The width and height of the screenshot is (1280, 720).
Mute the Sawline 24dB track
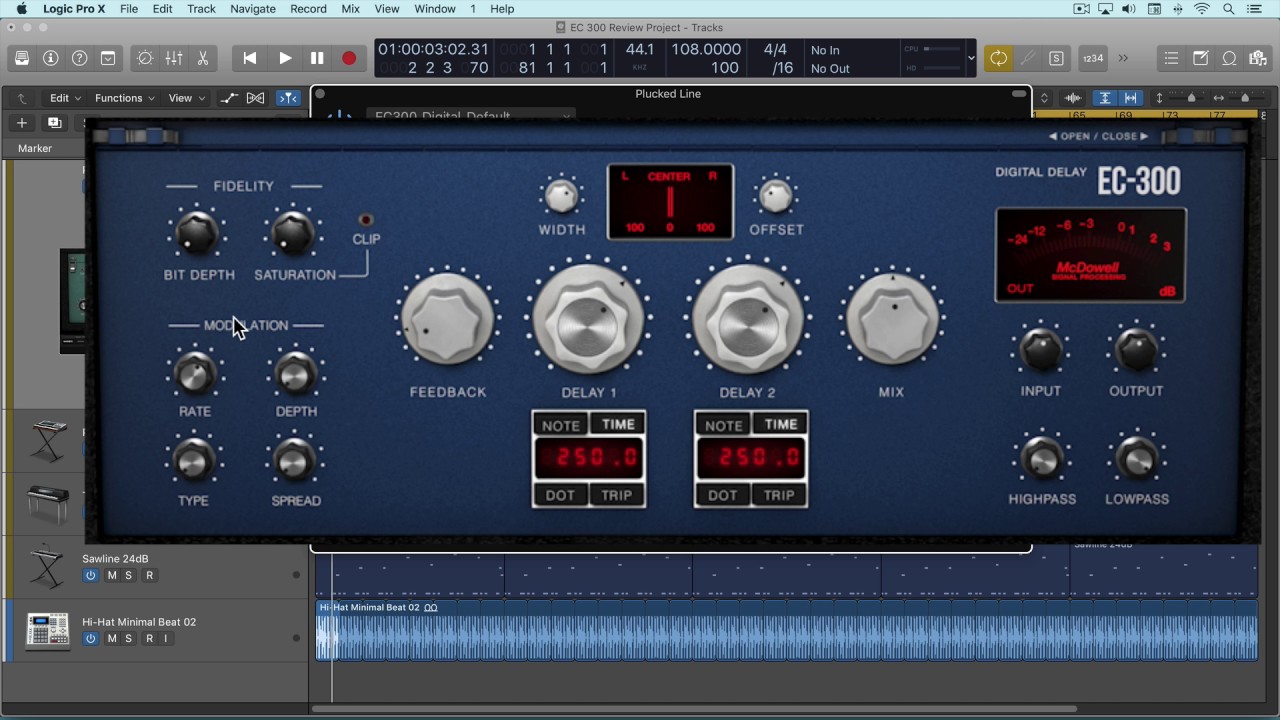(x=112, y=575)
